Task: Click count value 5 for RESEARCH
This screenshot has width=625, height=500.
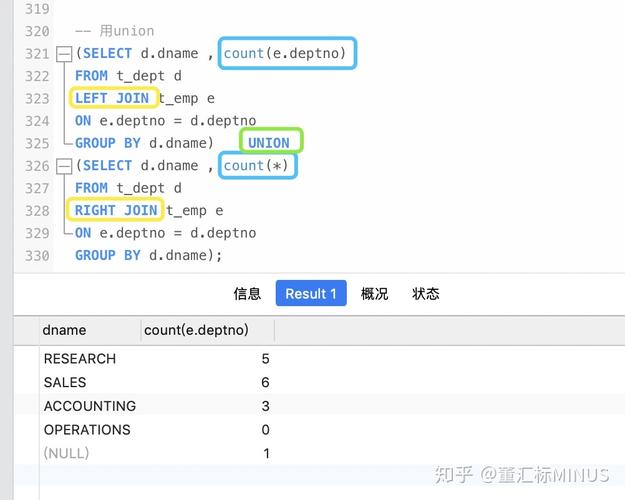Action: tap(265, 359)
